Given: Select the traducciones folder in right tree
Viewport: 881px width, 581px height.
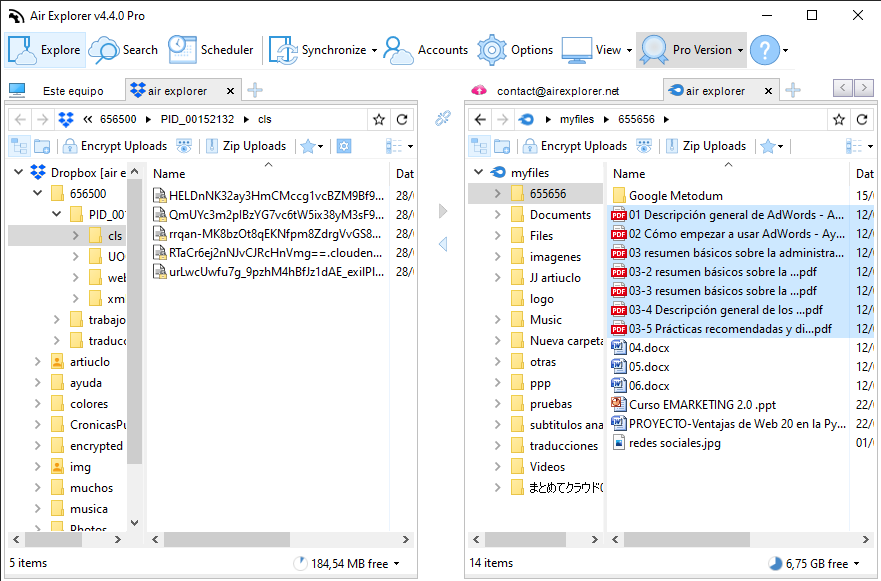Looking at the screenshot, I should pyautogui.click(x=564, y=446).
